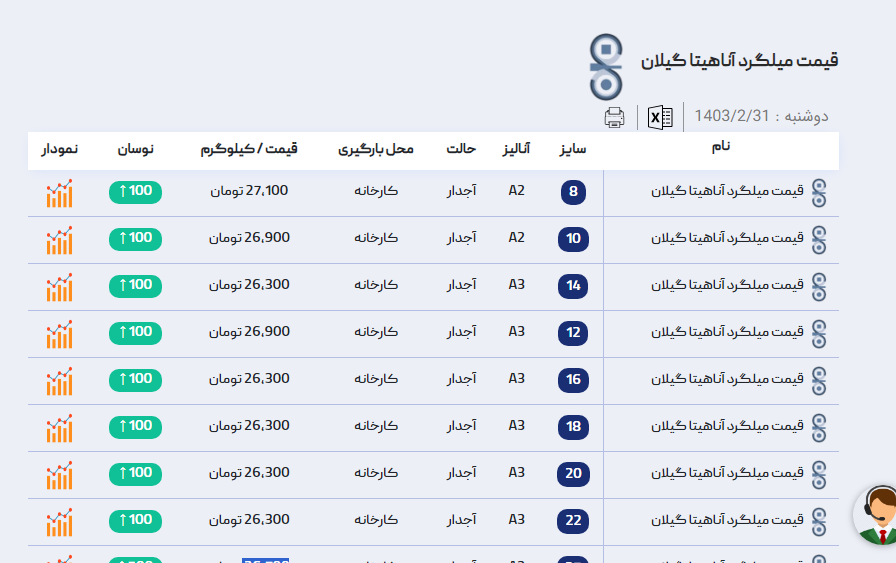Show chart for size 16 rebar row

pos(59,381)
